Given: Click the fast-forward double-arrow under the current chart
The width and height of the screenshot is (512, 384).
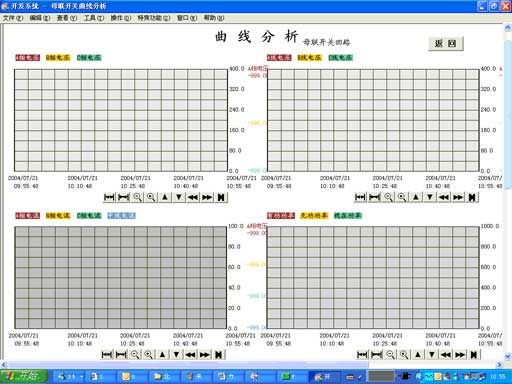Looking at the screenshot, I should click(205, 355).
